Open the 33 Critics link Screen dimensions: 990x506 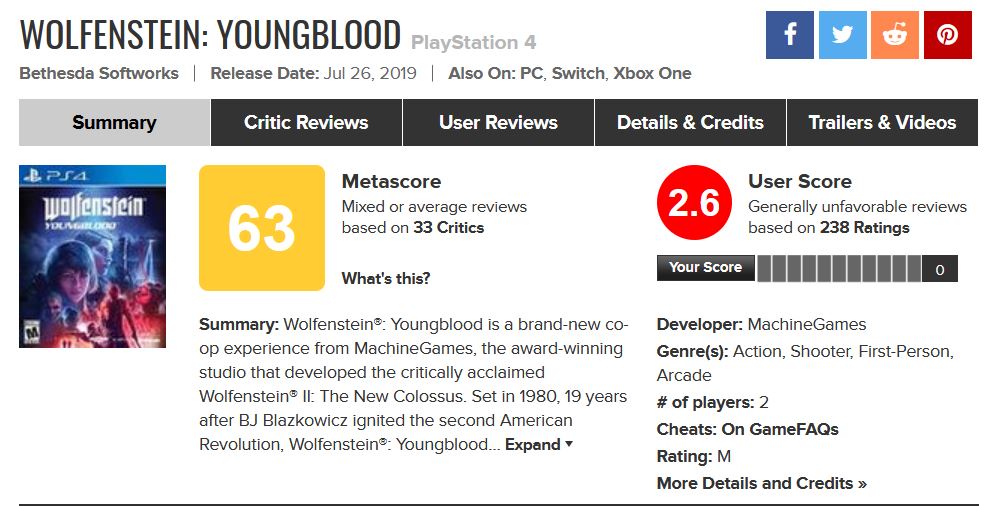point(448,228)
